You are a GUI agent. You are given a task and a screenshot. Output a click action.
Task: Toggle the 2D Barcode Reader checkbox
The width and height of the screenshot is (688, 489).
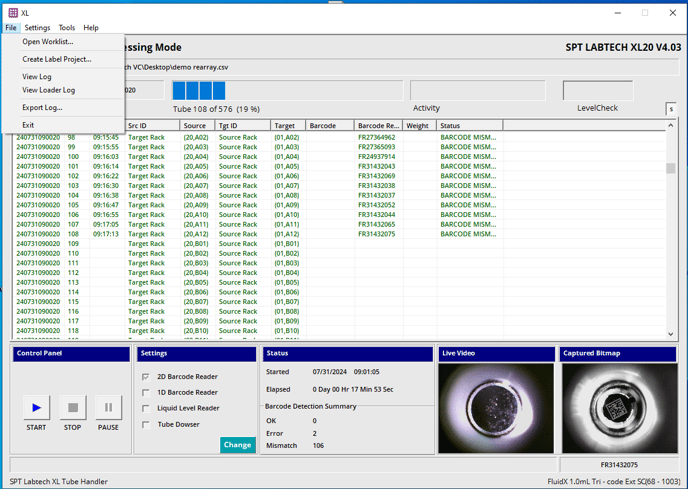[146, 377]
